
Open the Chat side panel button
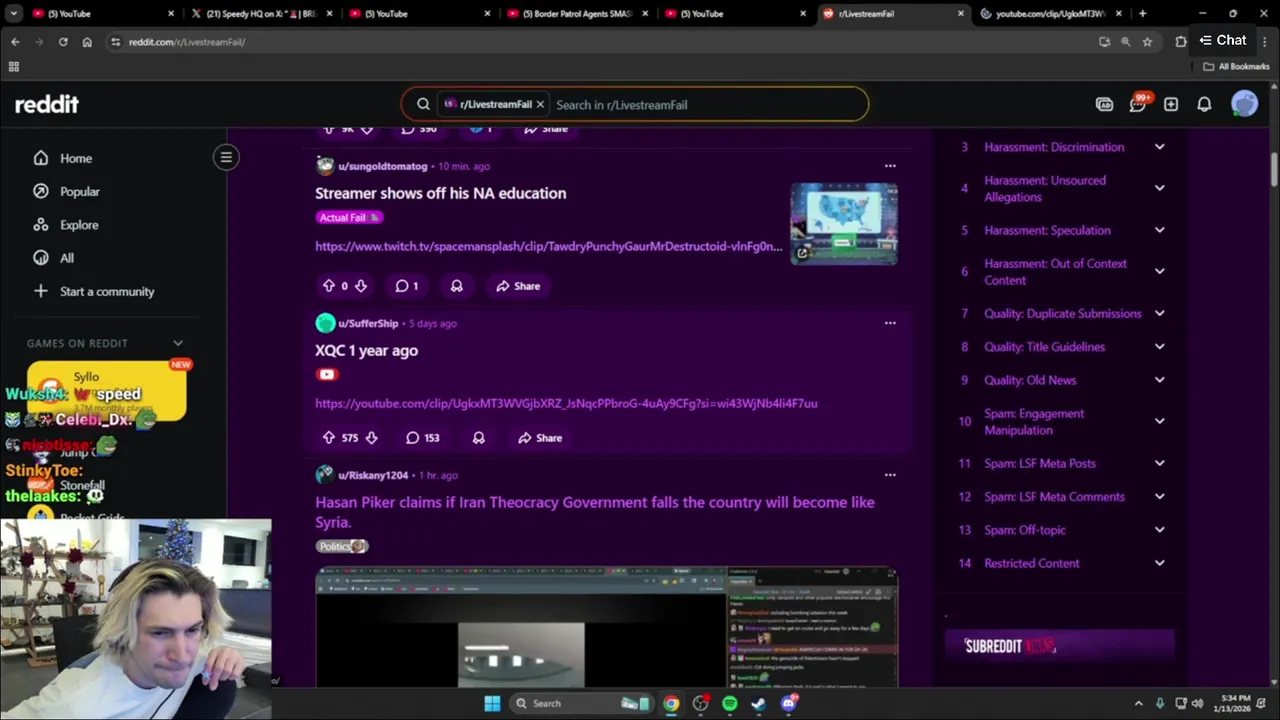click(1223, 41)
